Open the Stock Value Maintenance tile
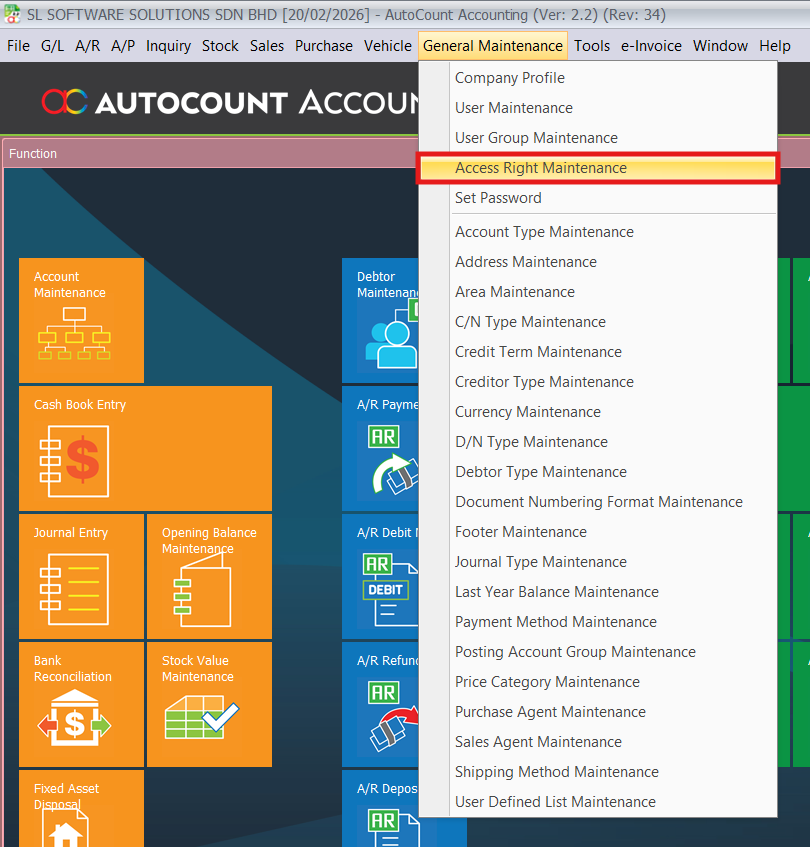 tap(209, 704)
